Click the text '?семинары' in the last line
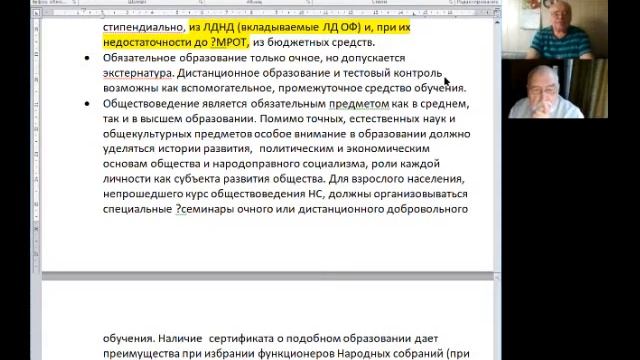 click(205, 209)
